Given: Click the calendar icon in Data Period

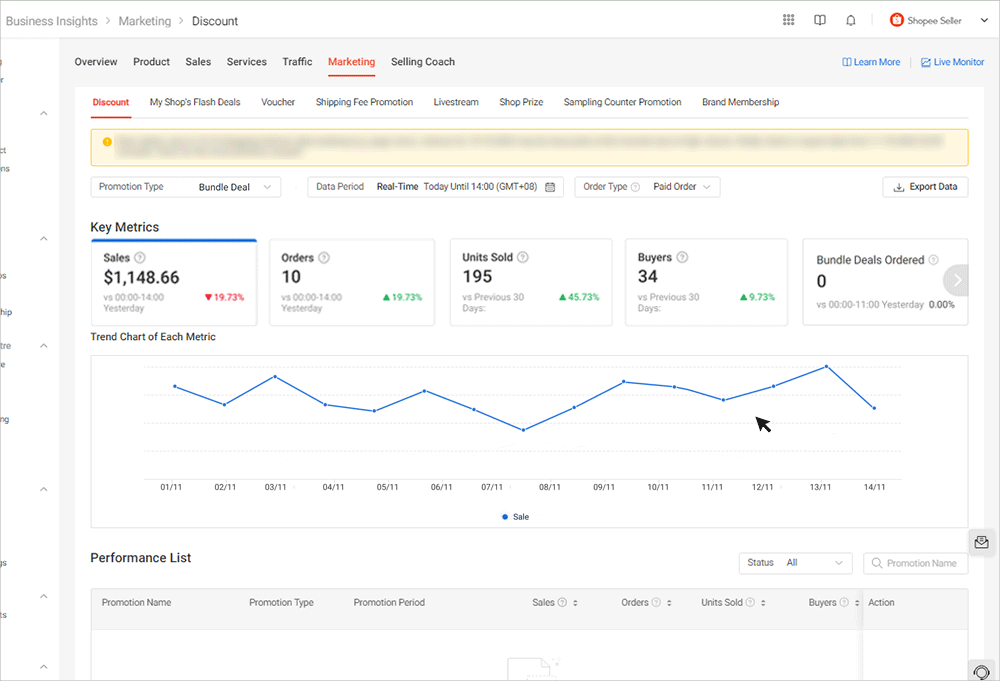Looking at the screenshot, I should point(550,187).
